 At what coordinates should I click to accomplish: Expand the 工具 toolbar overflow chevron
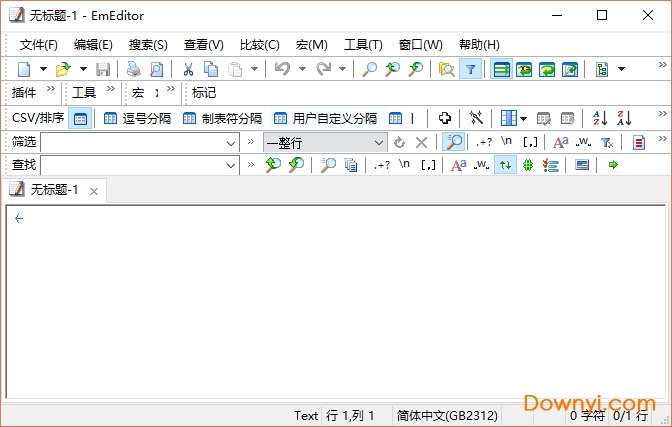point(111,88)
